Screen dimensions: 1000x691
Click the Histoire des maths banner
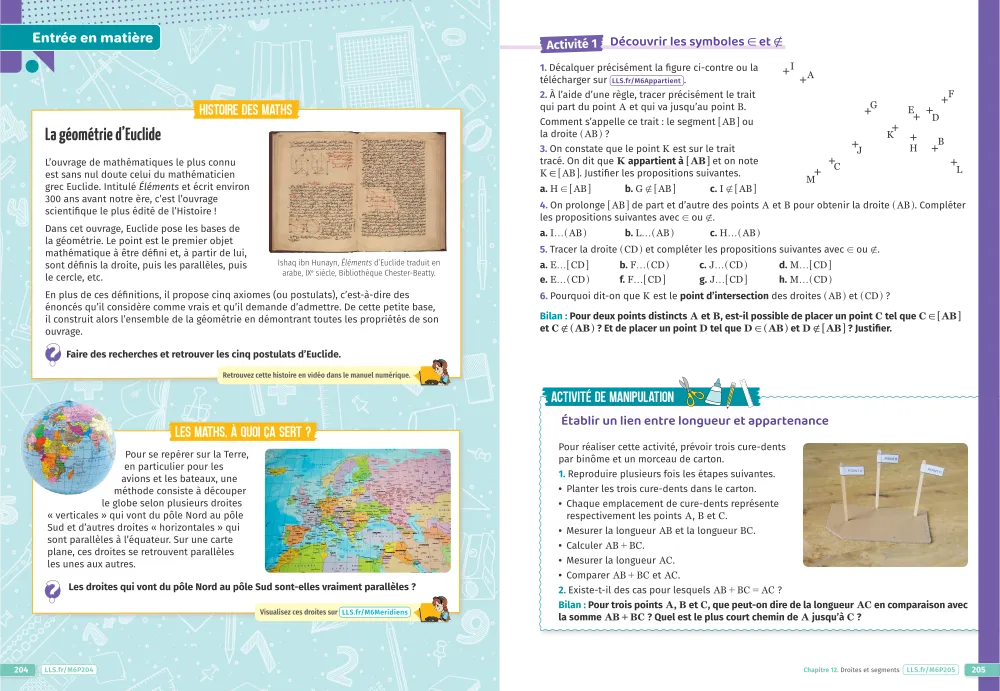(x=246, y=110)
